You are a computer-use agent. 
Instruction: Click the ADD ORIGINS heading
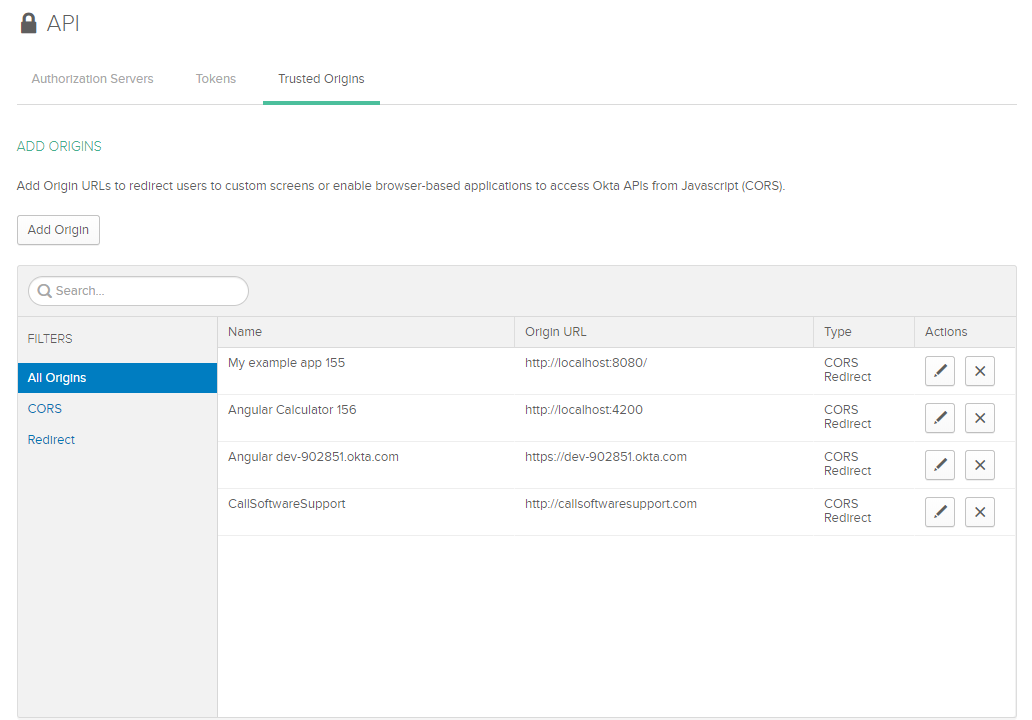pyautogui.click(x=59, y=146)
